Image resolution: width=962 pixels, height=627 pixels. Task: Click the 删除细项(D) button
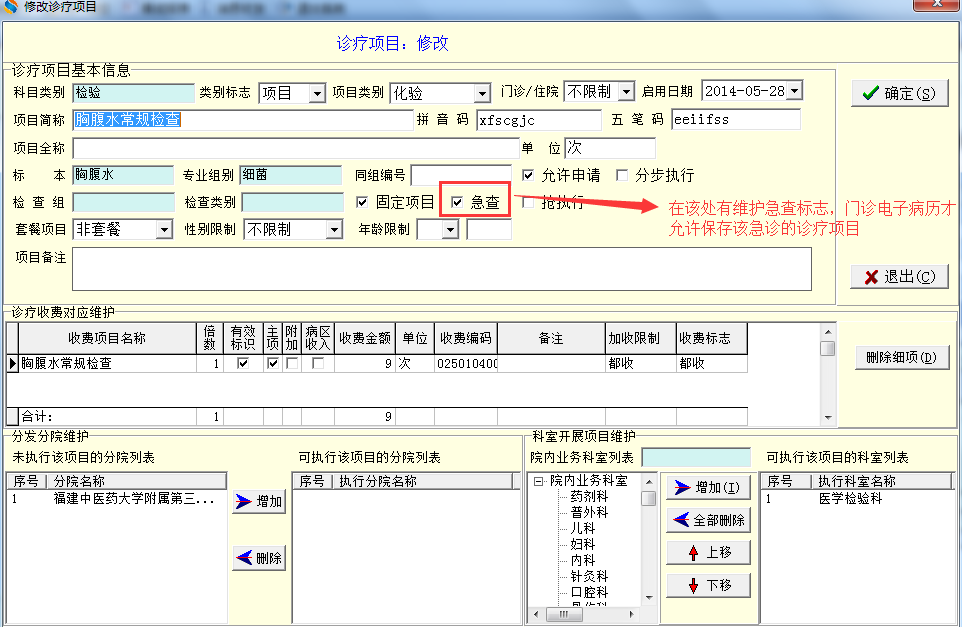pos(902,358)
